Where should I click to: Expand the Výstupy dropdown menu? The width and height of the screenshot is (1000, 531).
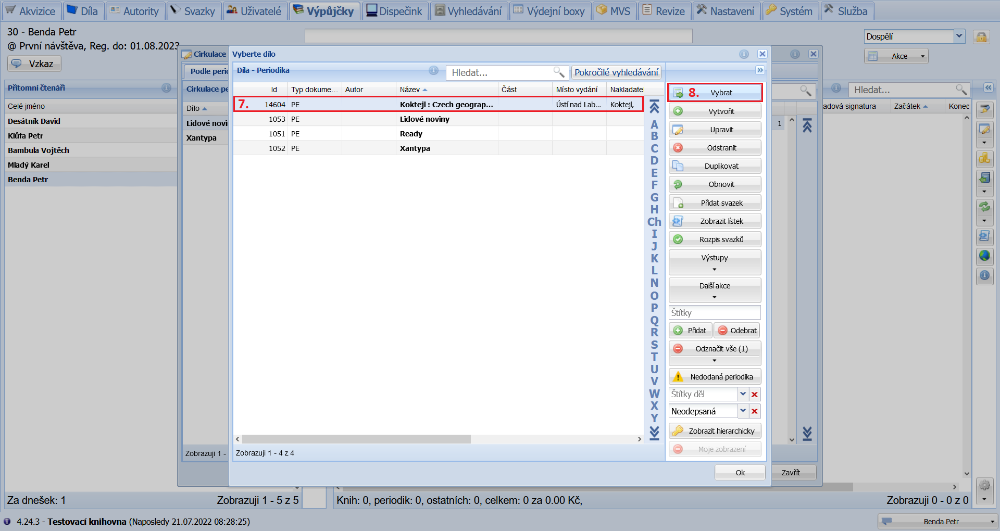(x=715, y=262)
